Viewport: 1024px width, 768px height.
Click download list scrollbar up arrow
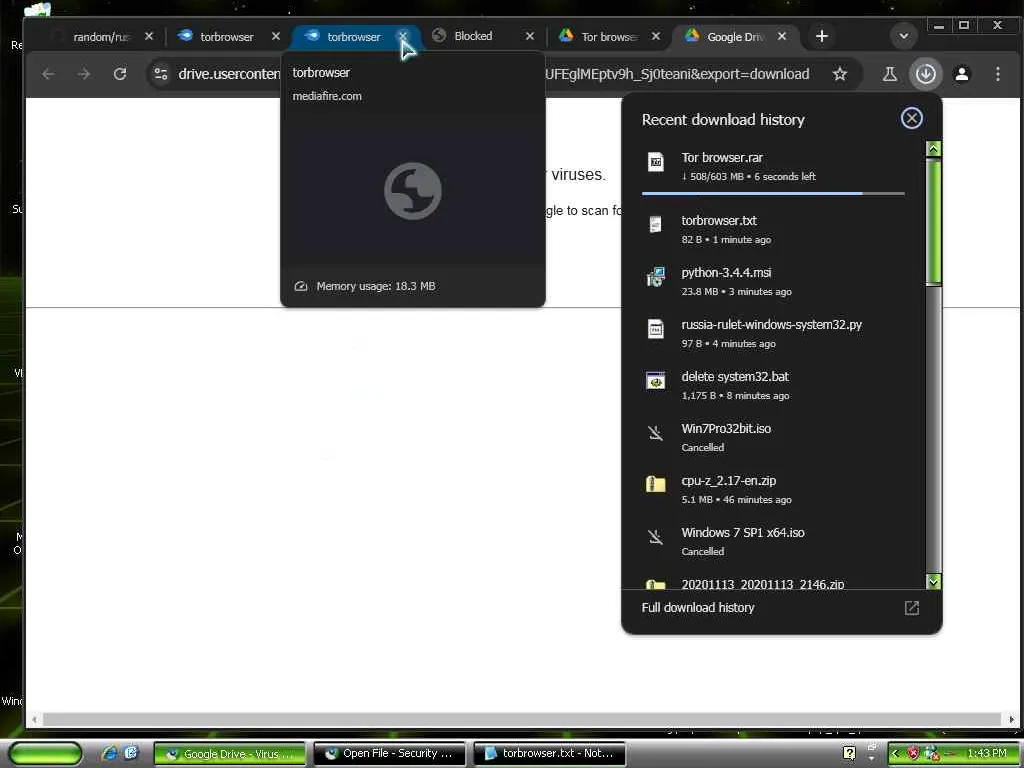coord(933,149)
